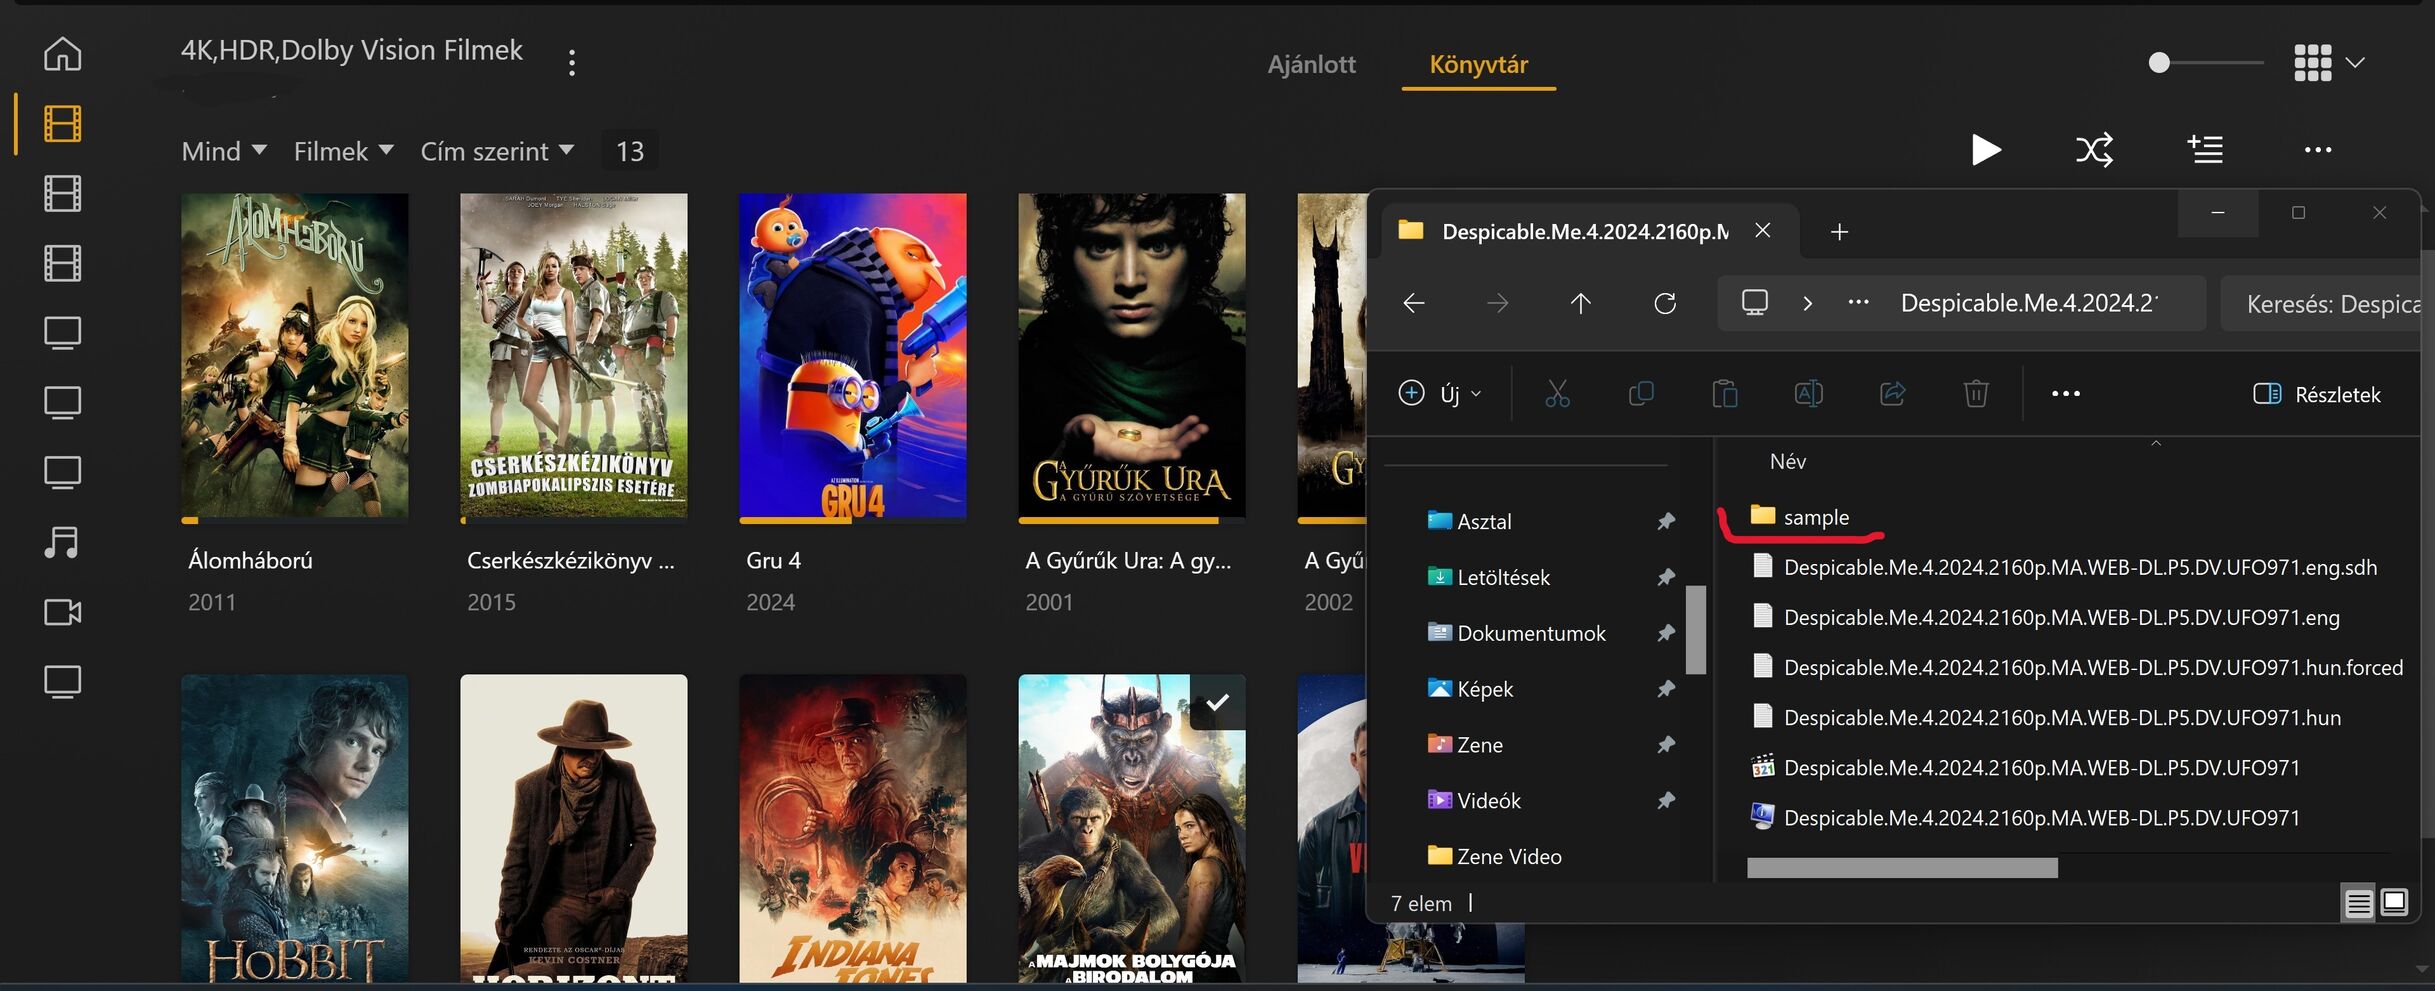This screenshot has height=991, width=2435.
Task: Open the video camera library icon in sidebar
Action: click(62, 612)
